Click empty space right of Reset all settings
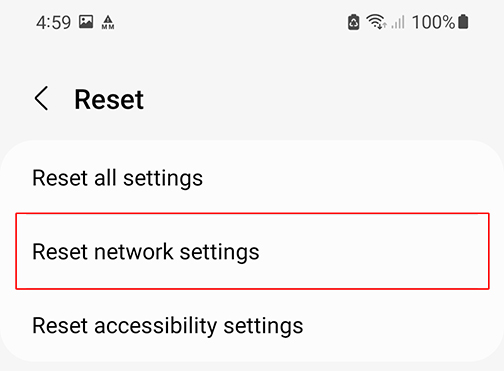The width and height of the screenshot is (504, 371). click(x=353, y=178)
